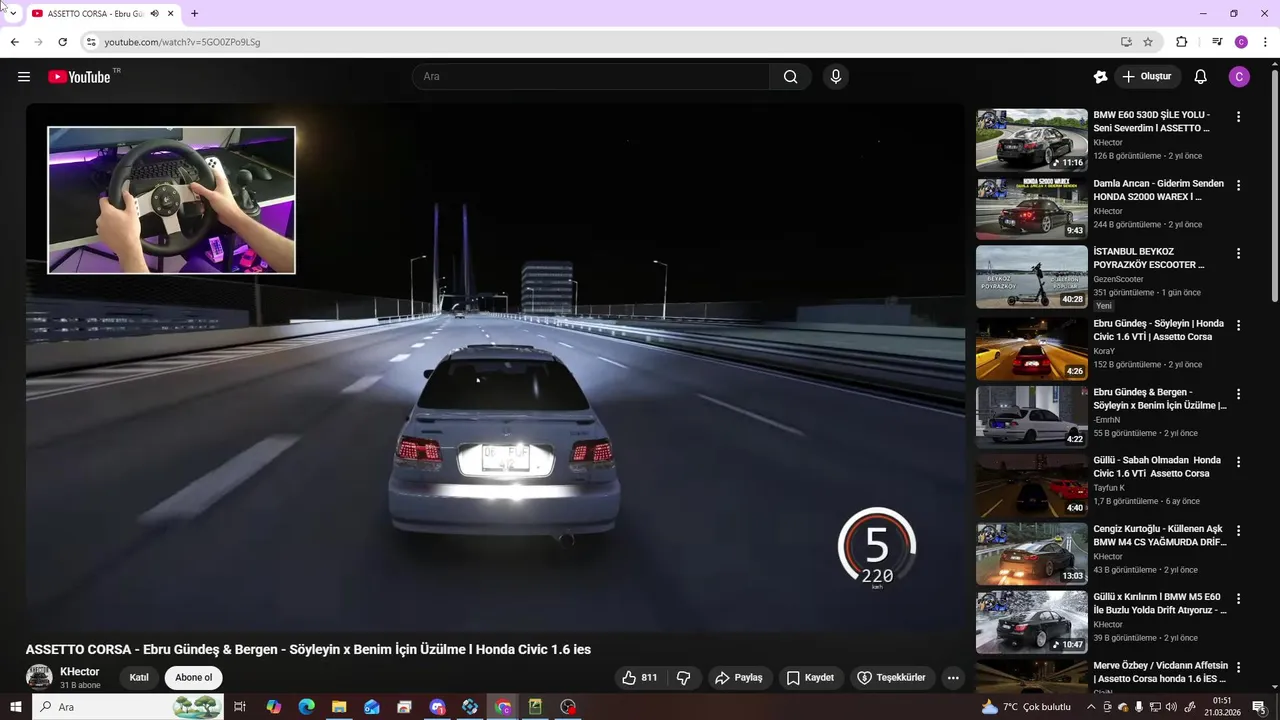Click the main video player

click(x=495, y=368)
